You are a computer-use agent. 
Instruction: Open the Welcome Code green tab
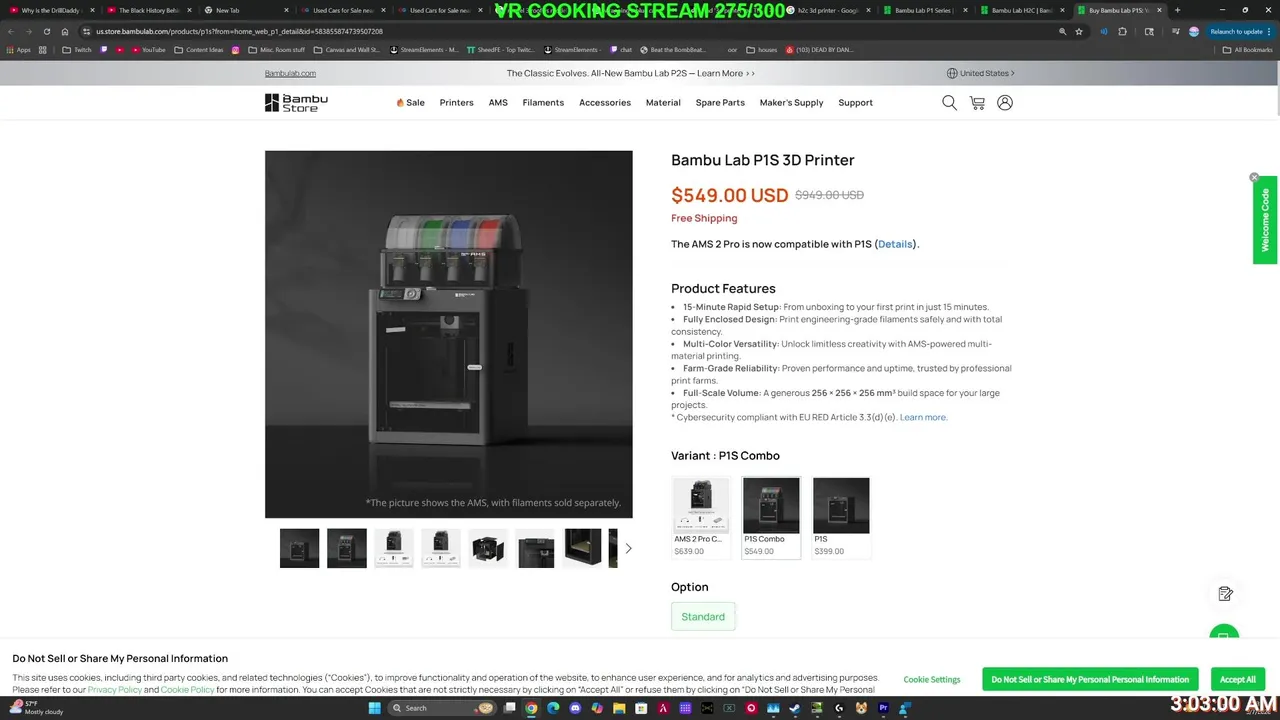click(x=1265, y=220)
